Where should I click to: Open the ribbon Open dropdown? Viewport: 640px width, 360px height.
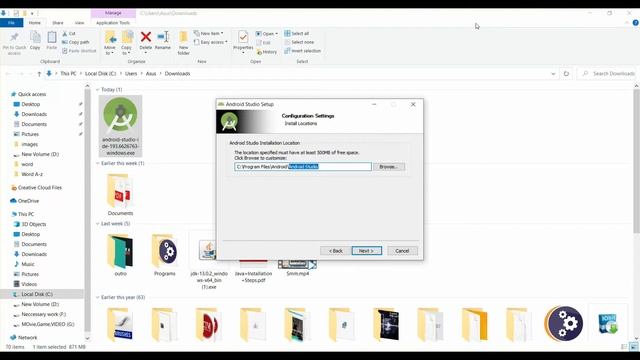tap(267, 33)
